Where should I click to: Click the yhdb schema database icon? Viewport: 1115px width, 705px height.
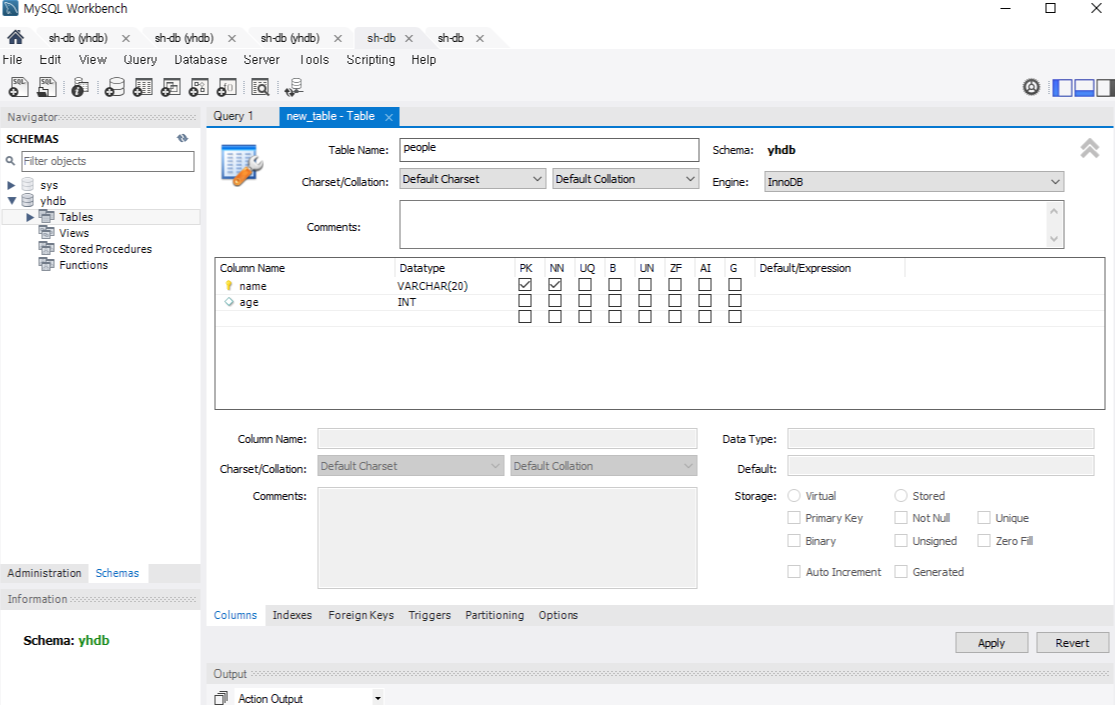pyautogui.click(x=28, y=201)
